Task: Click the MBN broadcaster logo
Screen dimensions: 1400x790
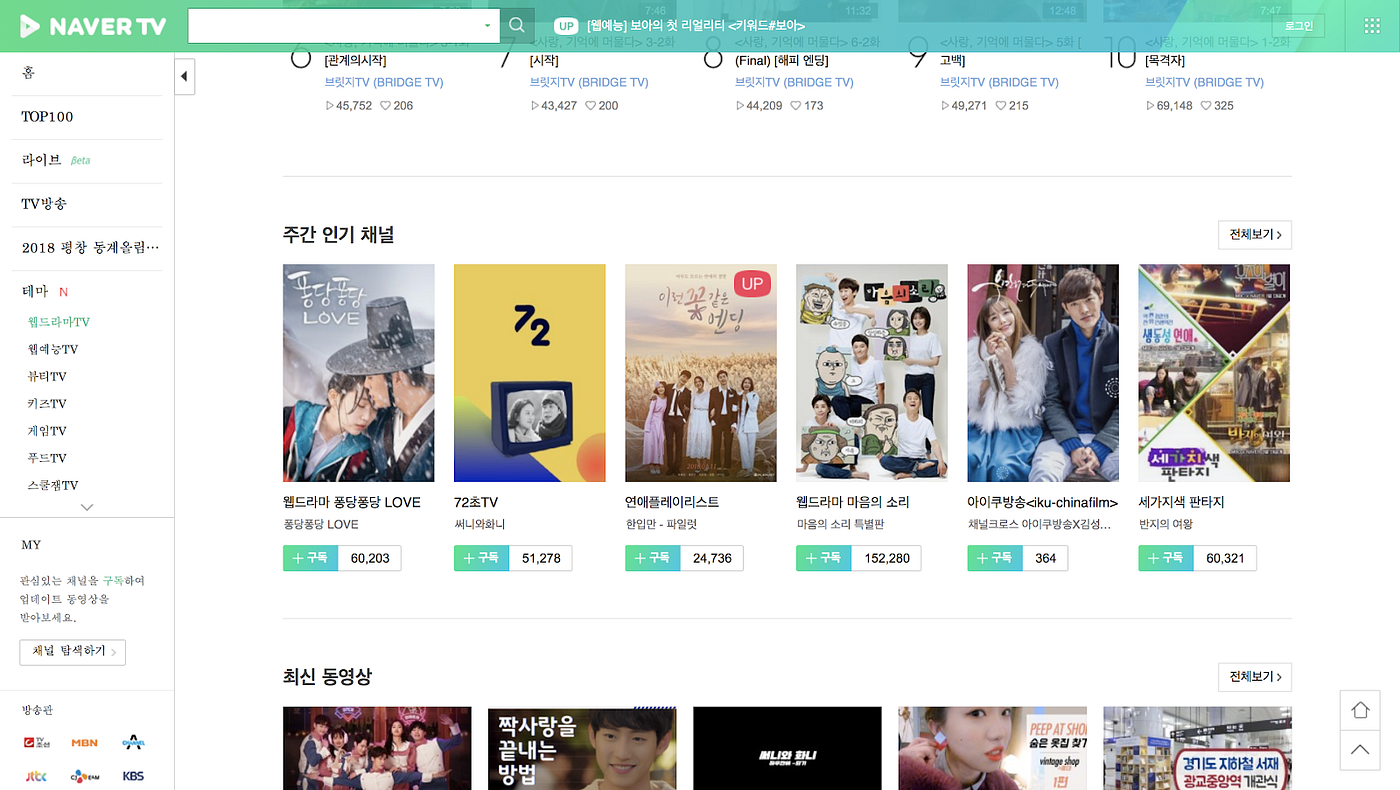Action: (85, 743)
